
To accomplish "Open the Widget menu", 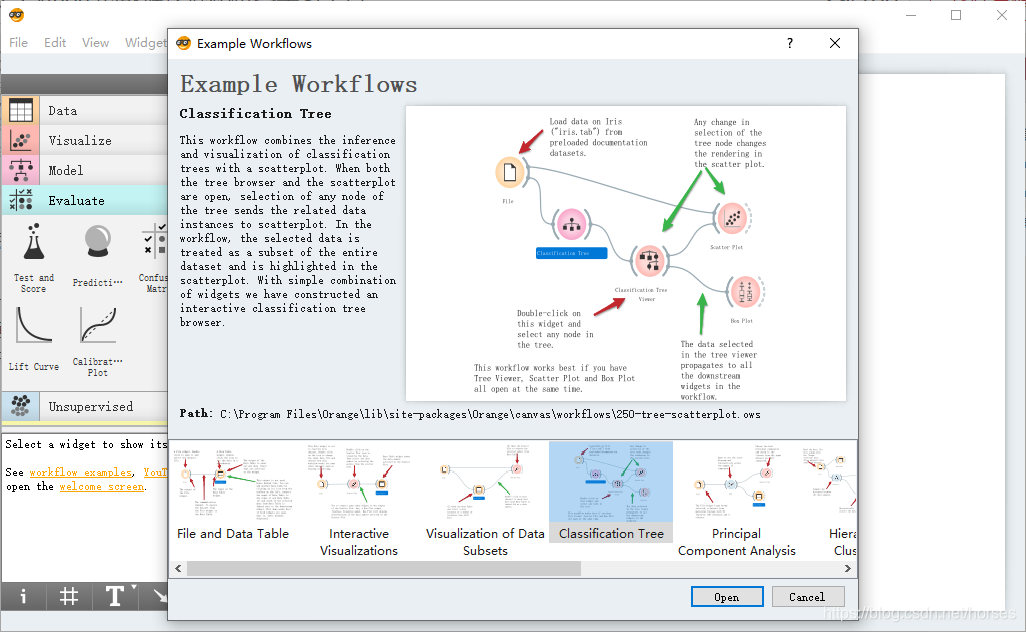I will tap(145, 43).
